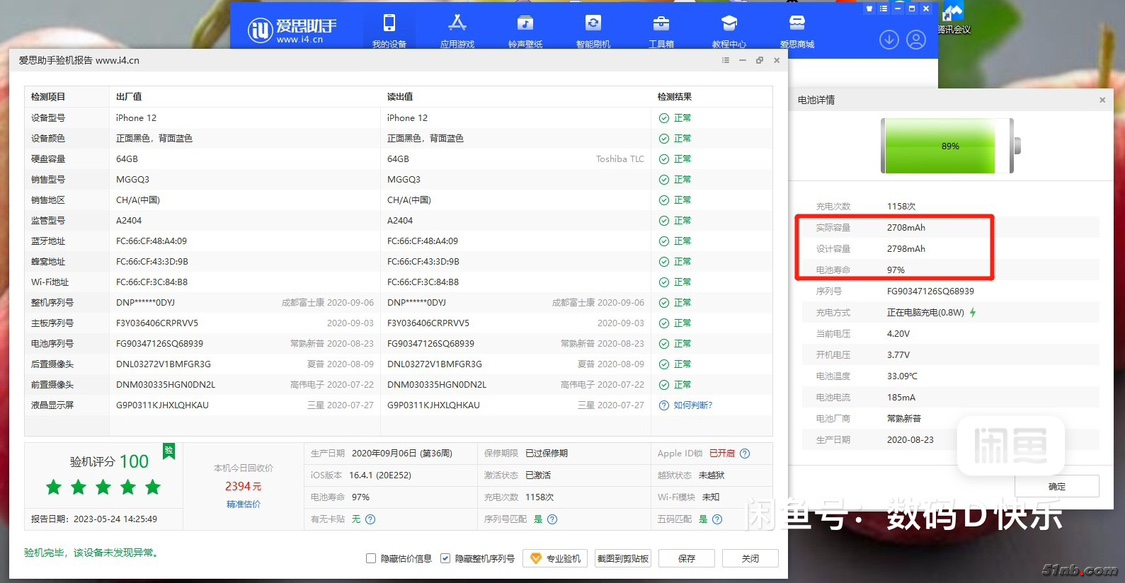Viewport: 1125px width, 583px height.
Task: Go to 智能刷机 smart flash
Action: coord(593,29)
